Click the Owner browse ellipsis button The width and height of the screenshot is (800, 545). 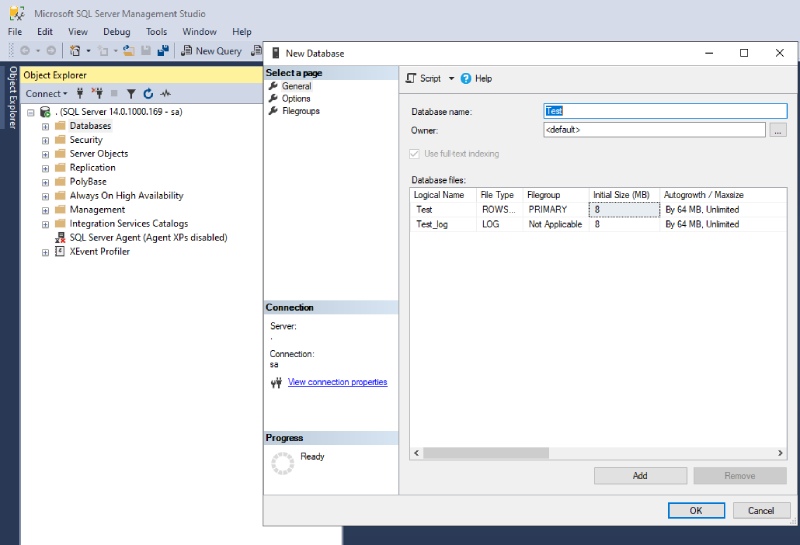click(x=778, y=130)
